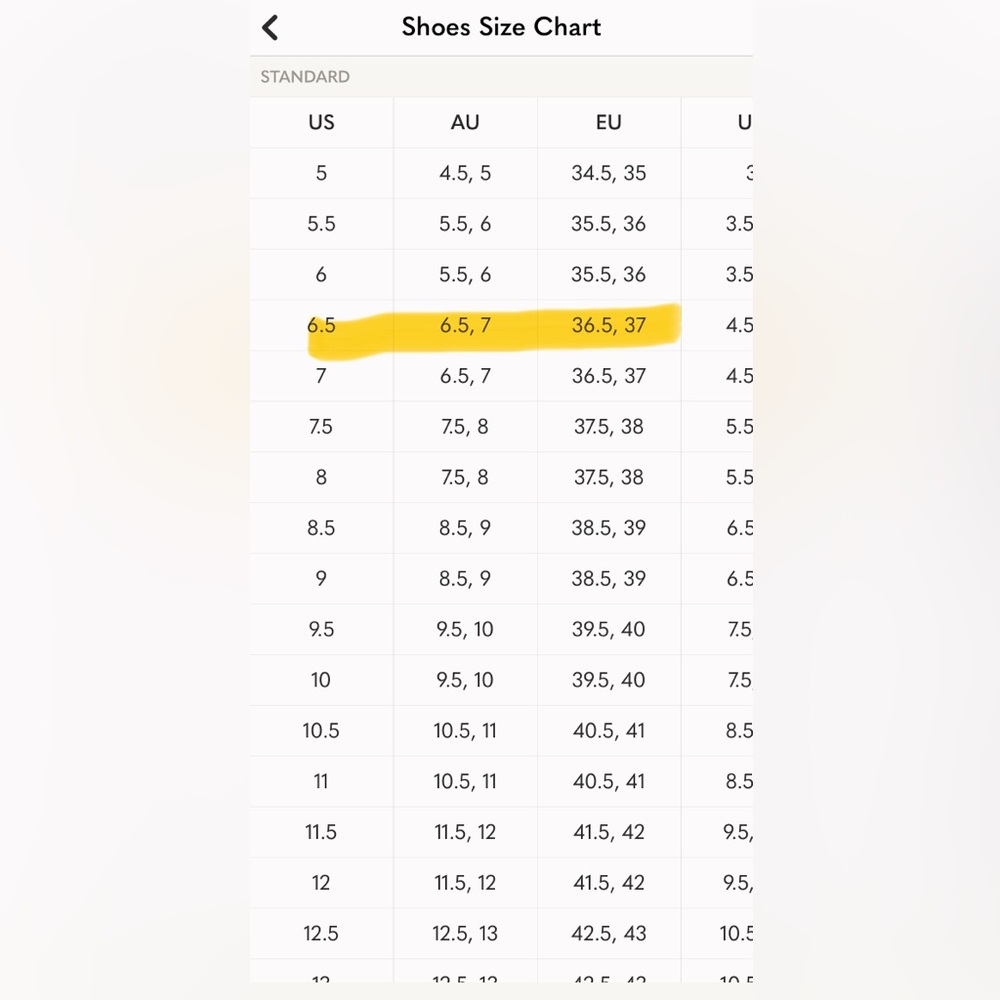
Task: Tap the back arrow icon
Action: (270, 28)
